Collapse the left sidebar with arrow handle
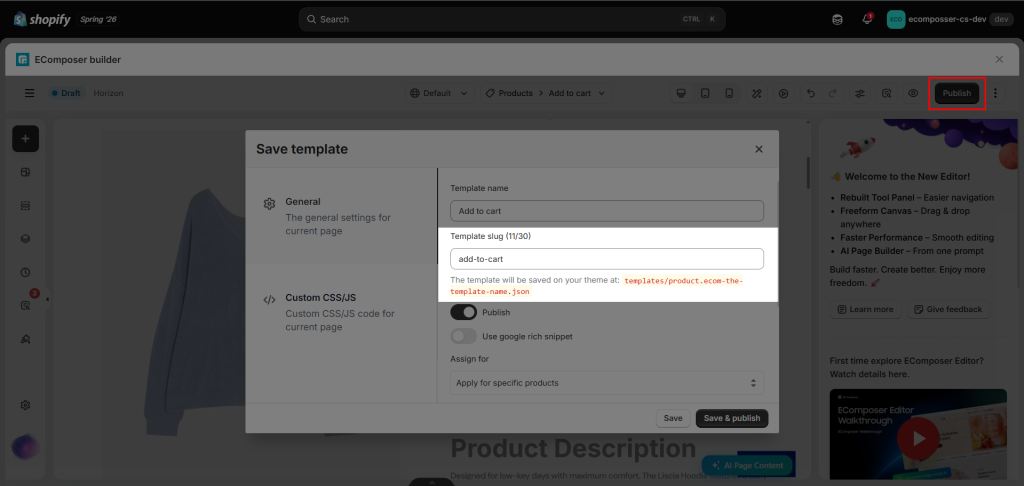This screenshot has height=486, width=1024. tap(48, 299)
